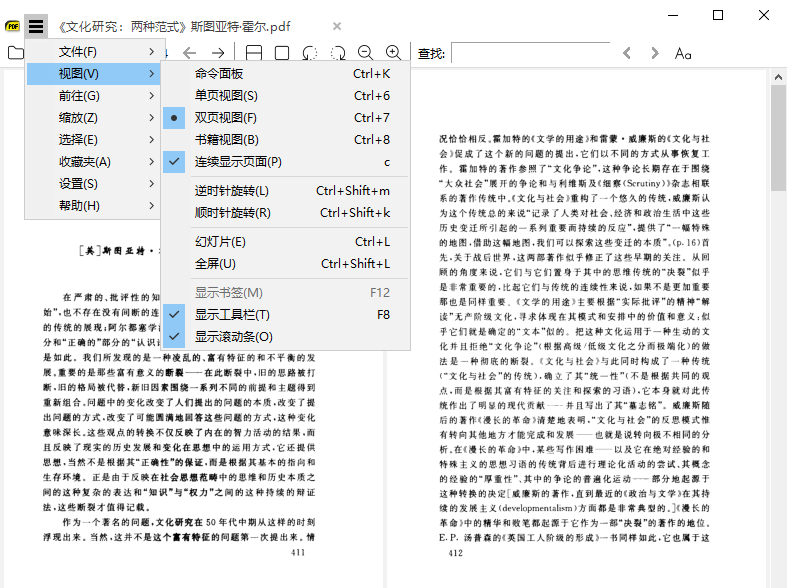The image size is (787, 588).
Task: Select the PDF file tab title
Action: (x=174, y=27)
